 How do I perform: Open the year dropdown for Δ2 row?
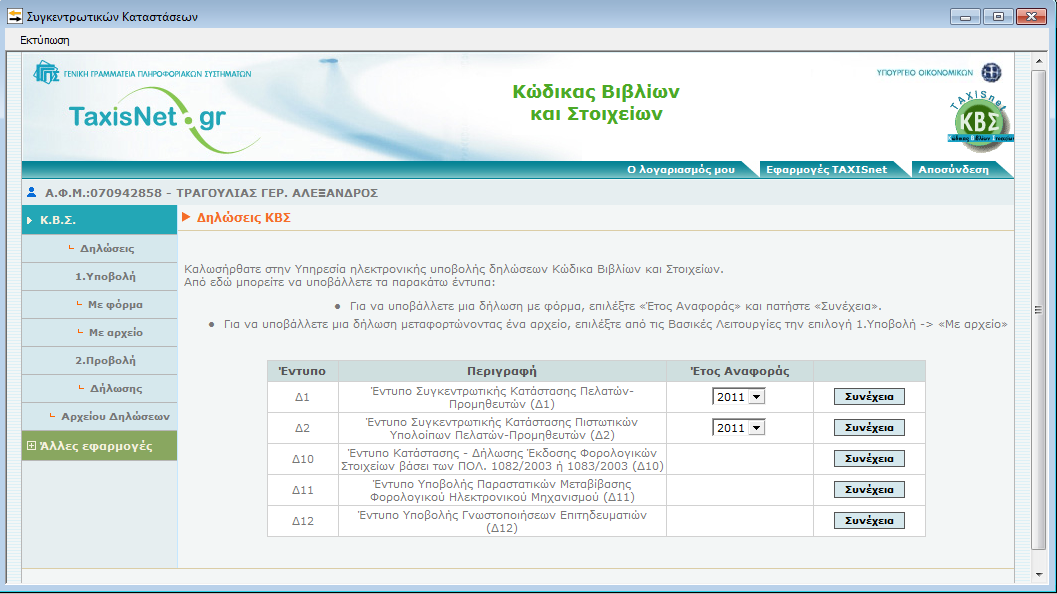click(x=739, y=428)
